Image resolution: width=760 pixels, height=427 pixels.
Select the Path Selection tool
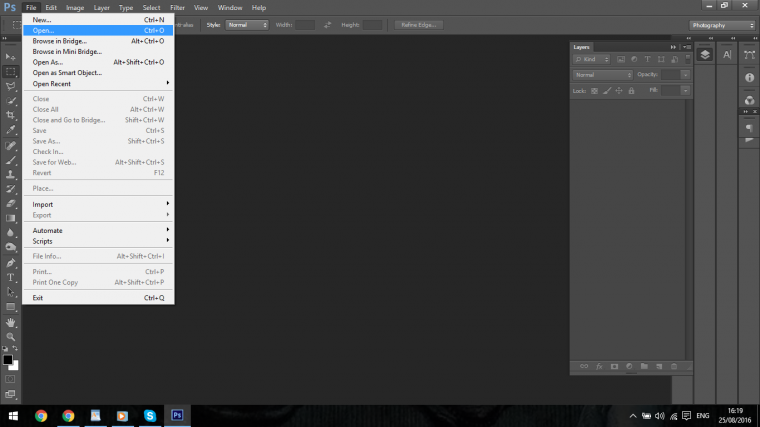pos(10,292)
